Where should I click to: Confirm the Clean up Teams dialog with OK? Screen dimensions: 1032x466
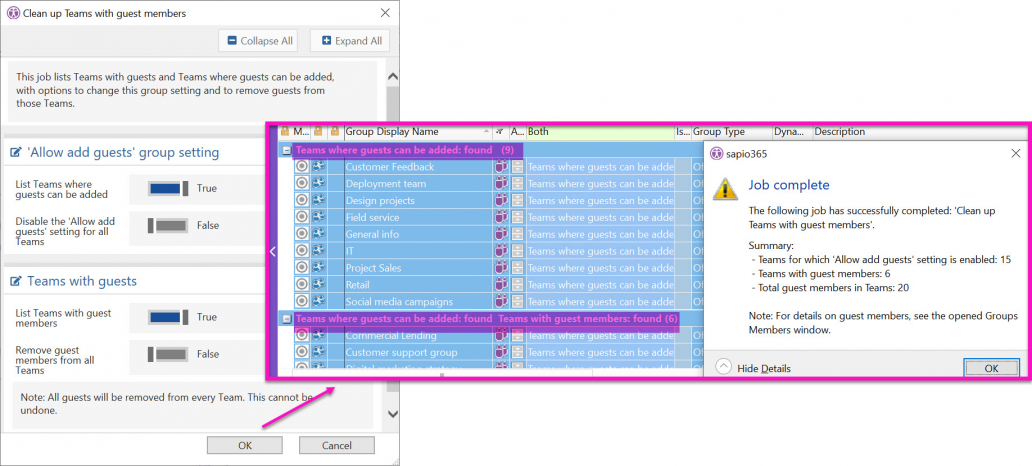pyautogui.click(x=245, y=446)
